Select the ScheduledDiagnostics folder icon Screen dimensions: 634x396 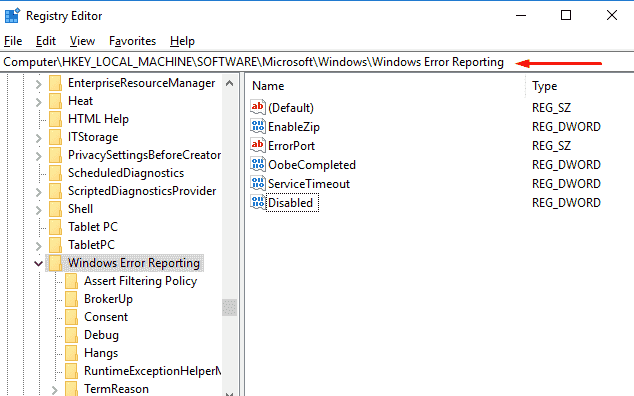click(55, 173)
